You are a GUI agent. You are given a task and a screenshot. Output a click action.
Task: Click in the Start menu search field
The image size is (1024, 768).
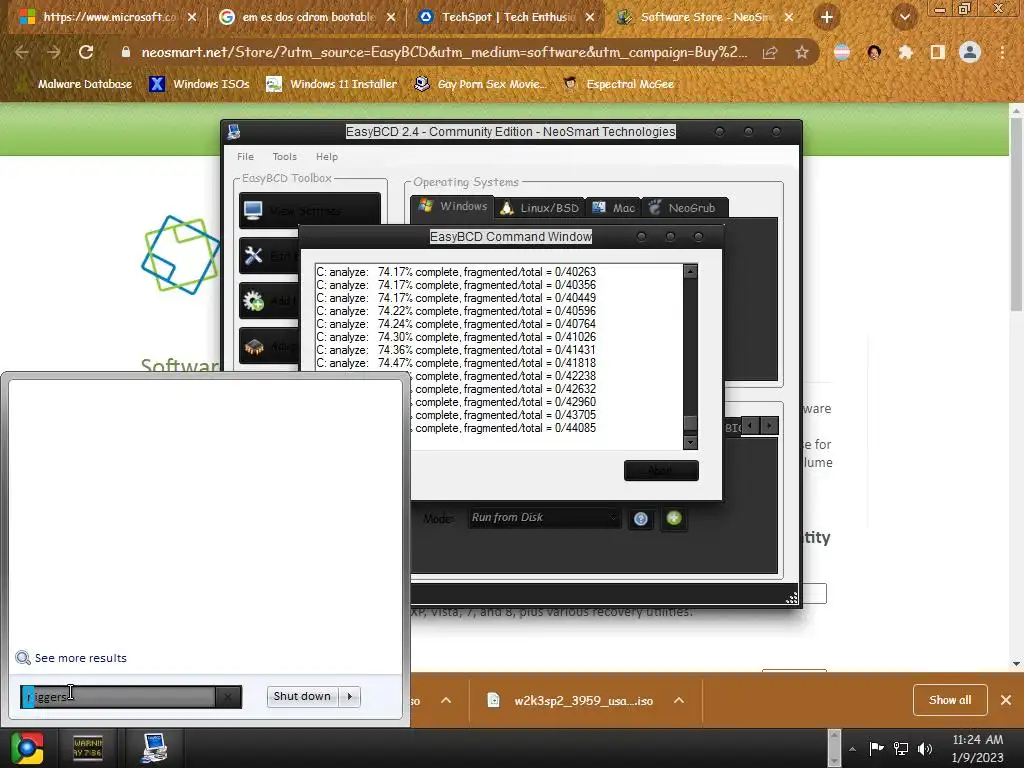[x=119, y=697]
